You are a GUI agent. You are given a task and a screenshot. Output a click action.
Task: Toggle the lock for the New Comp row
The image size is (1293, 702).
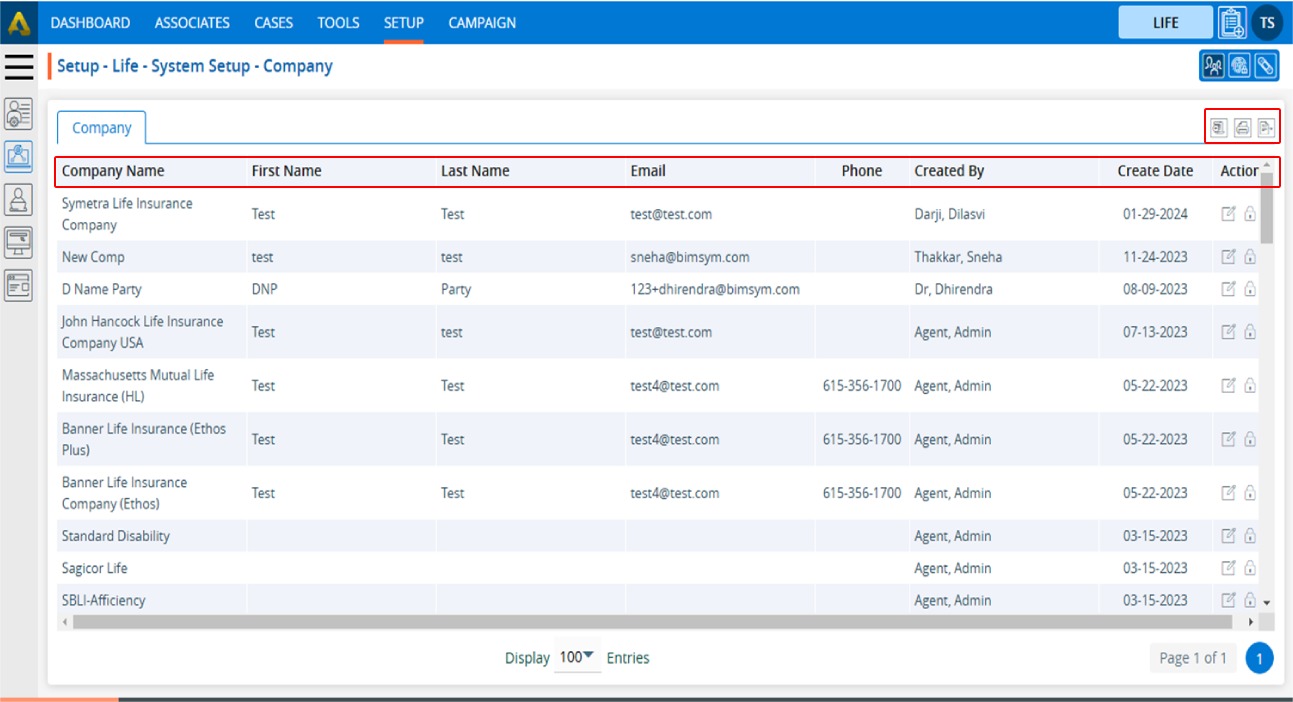click(x=1250, y=257)
